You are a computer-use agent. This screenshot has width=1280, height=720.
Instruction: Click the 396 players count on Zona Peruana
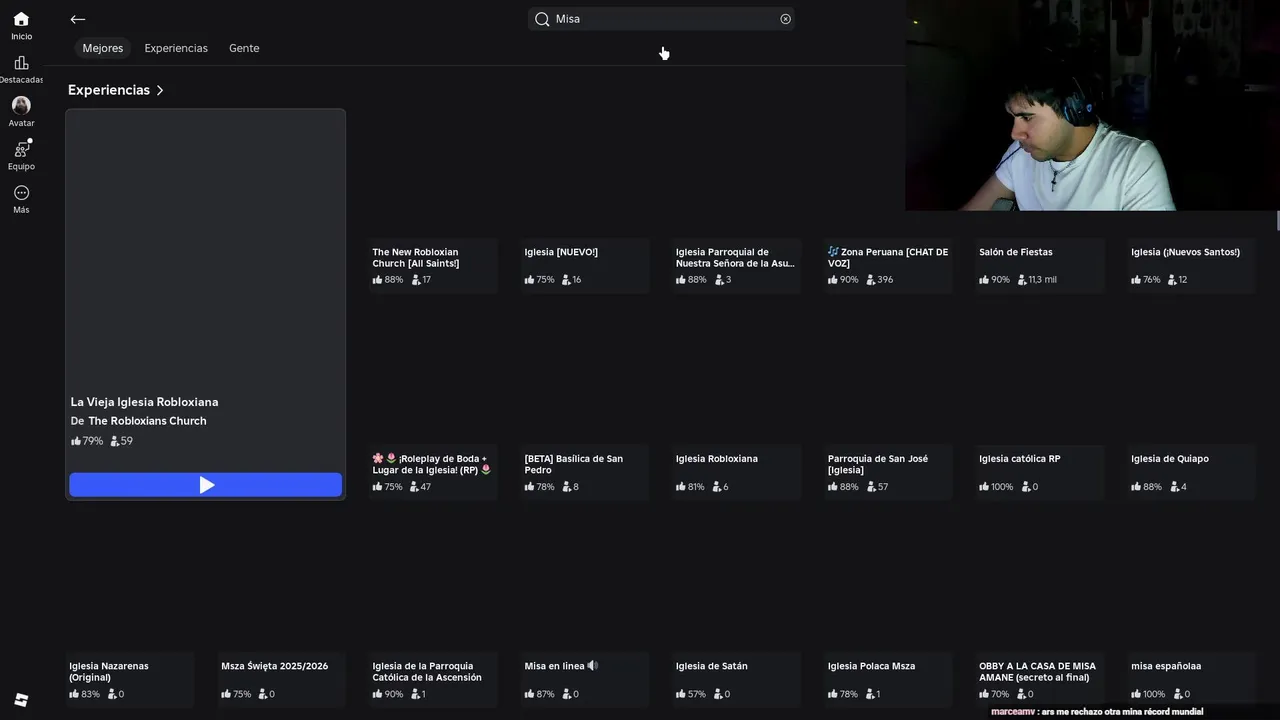pos(880,280)
